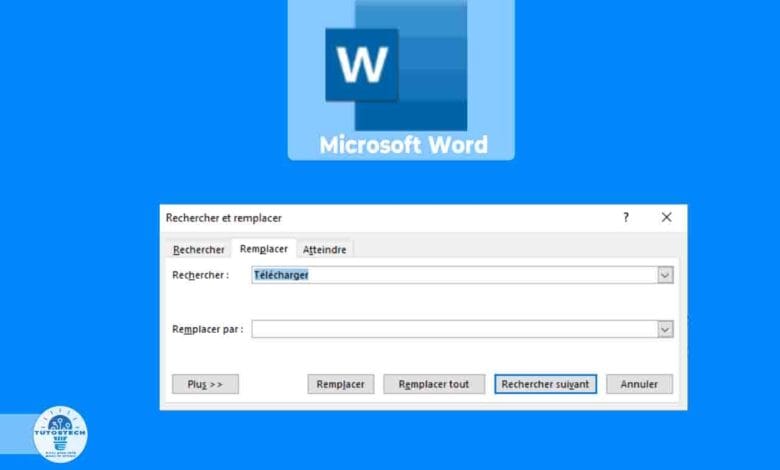Click Rechercher suivant to find next match
Screen dimensions: 780x470
click(x=545, y=384)
